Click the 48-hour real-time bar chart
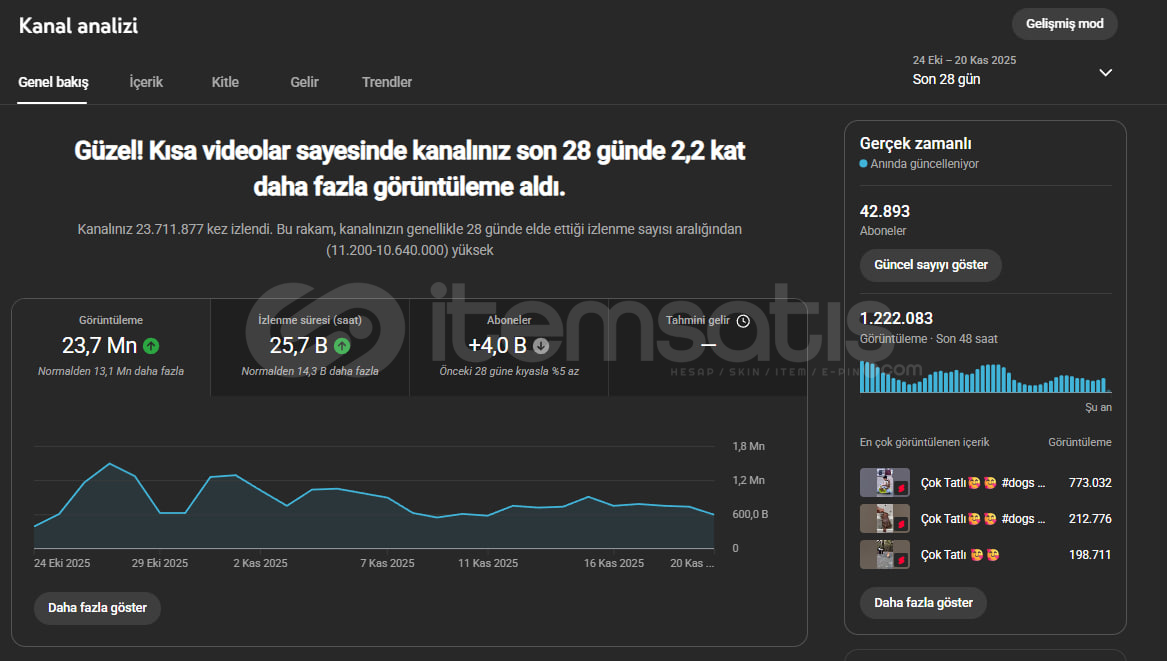 click(985, 377)
